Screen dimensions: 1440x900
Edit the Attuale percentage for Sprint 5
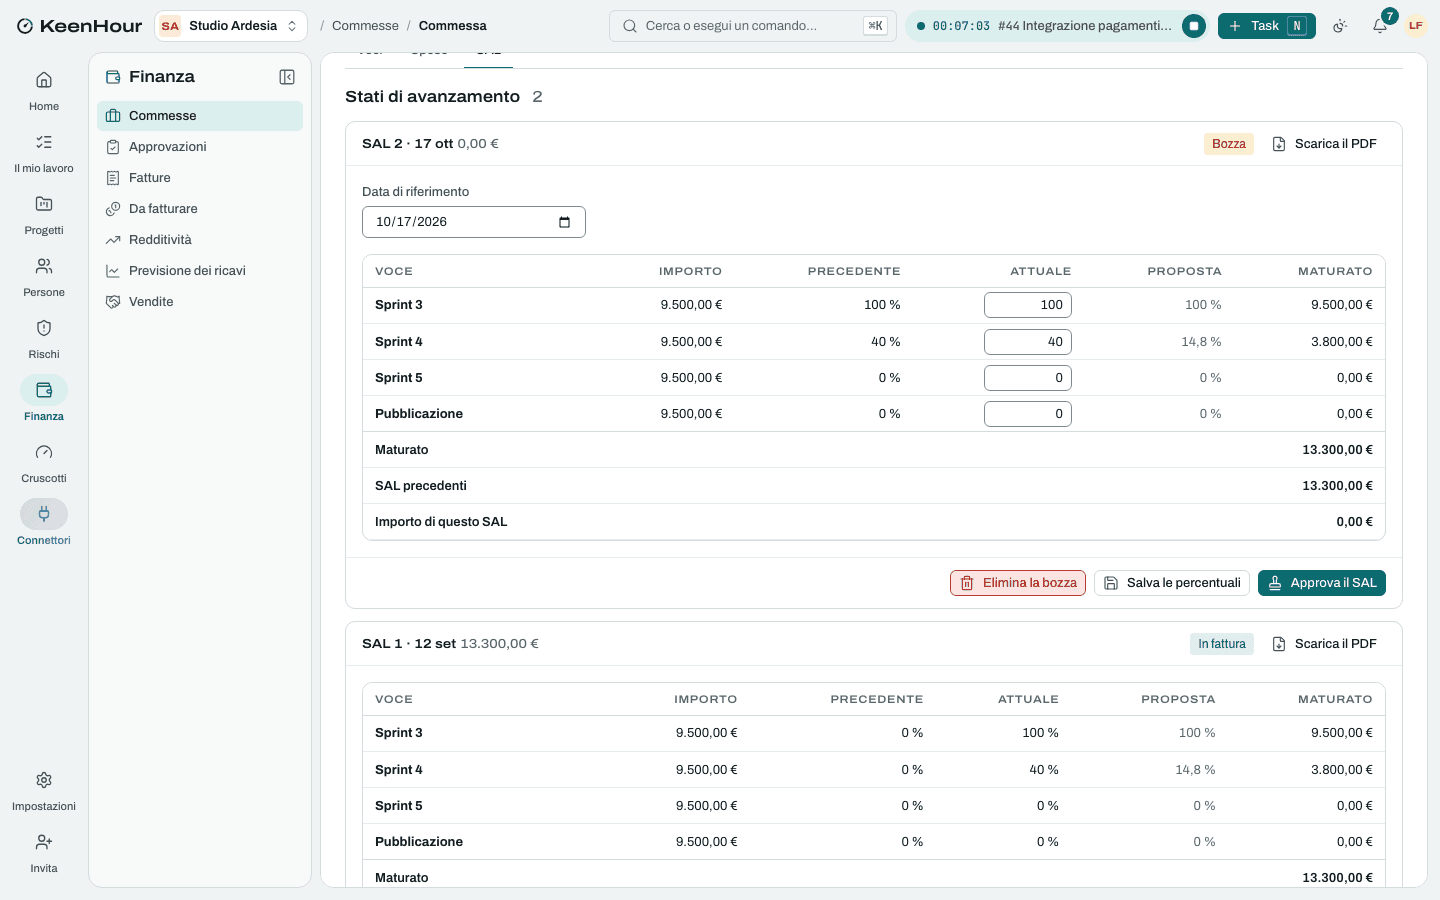(1028, 378)
